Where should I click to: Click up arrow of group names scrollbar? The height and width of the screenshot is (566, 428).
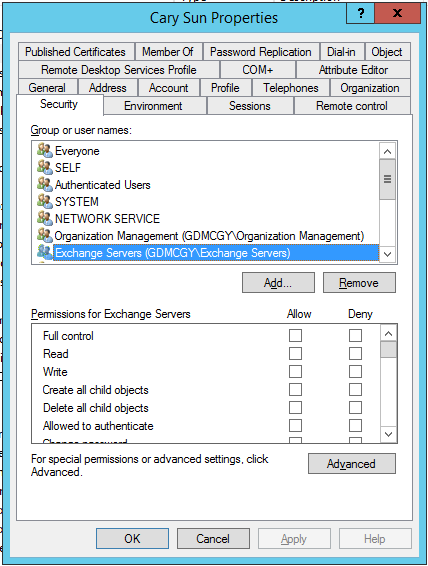tap(388, 151)
